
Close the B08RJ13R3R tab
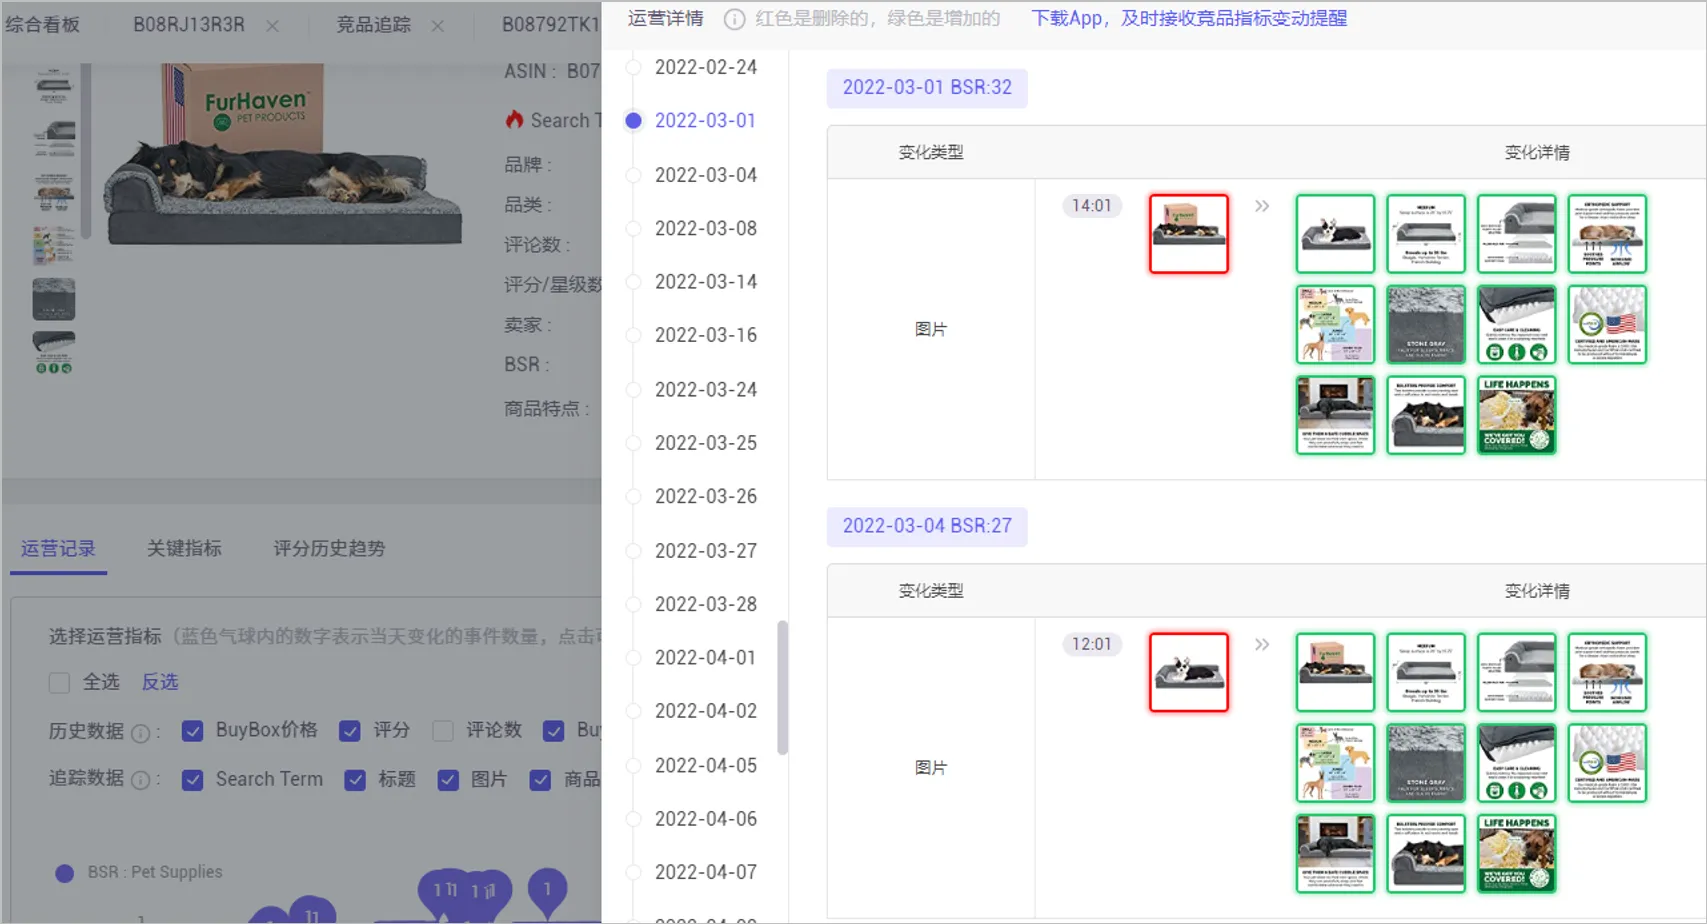pos(272,26)
